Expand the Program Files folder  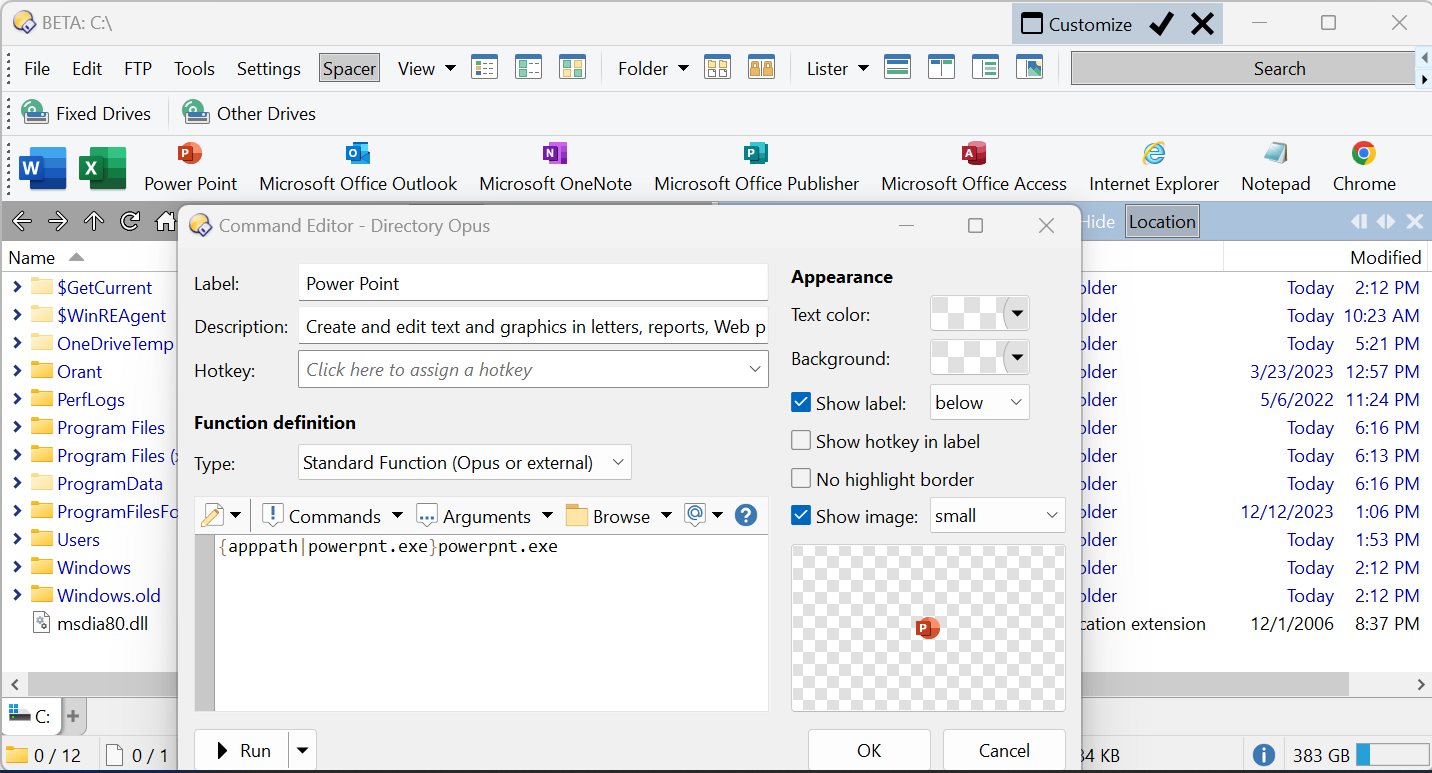tap(17, 427)
